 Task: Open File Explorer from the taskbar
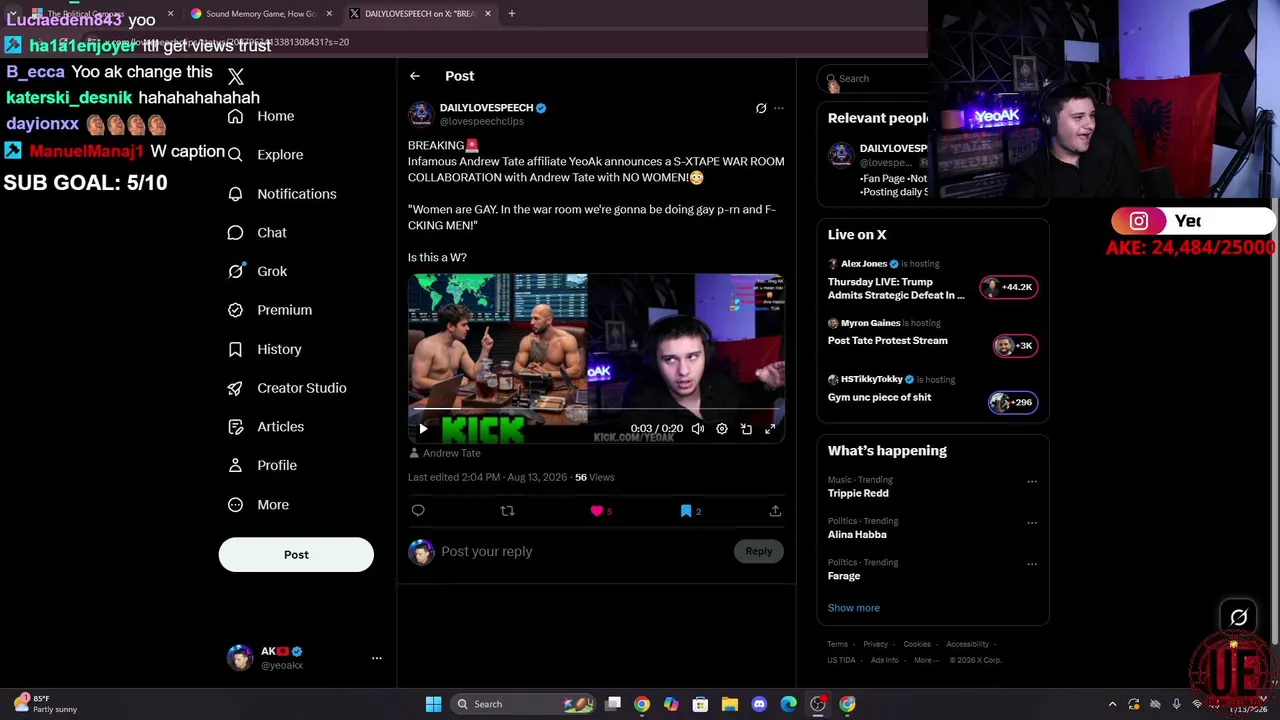729,704
